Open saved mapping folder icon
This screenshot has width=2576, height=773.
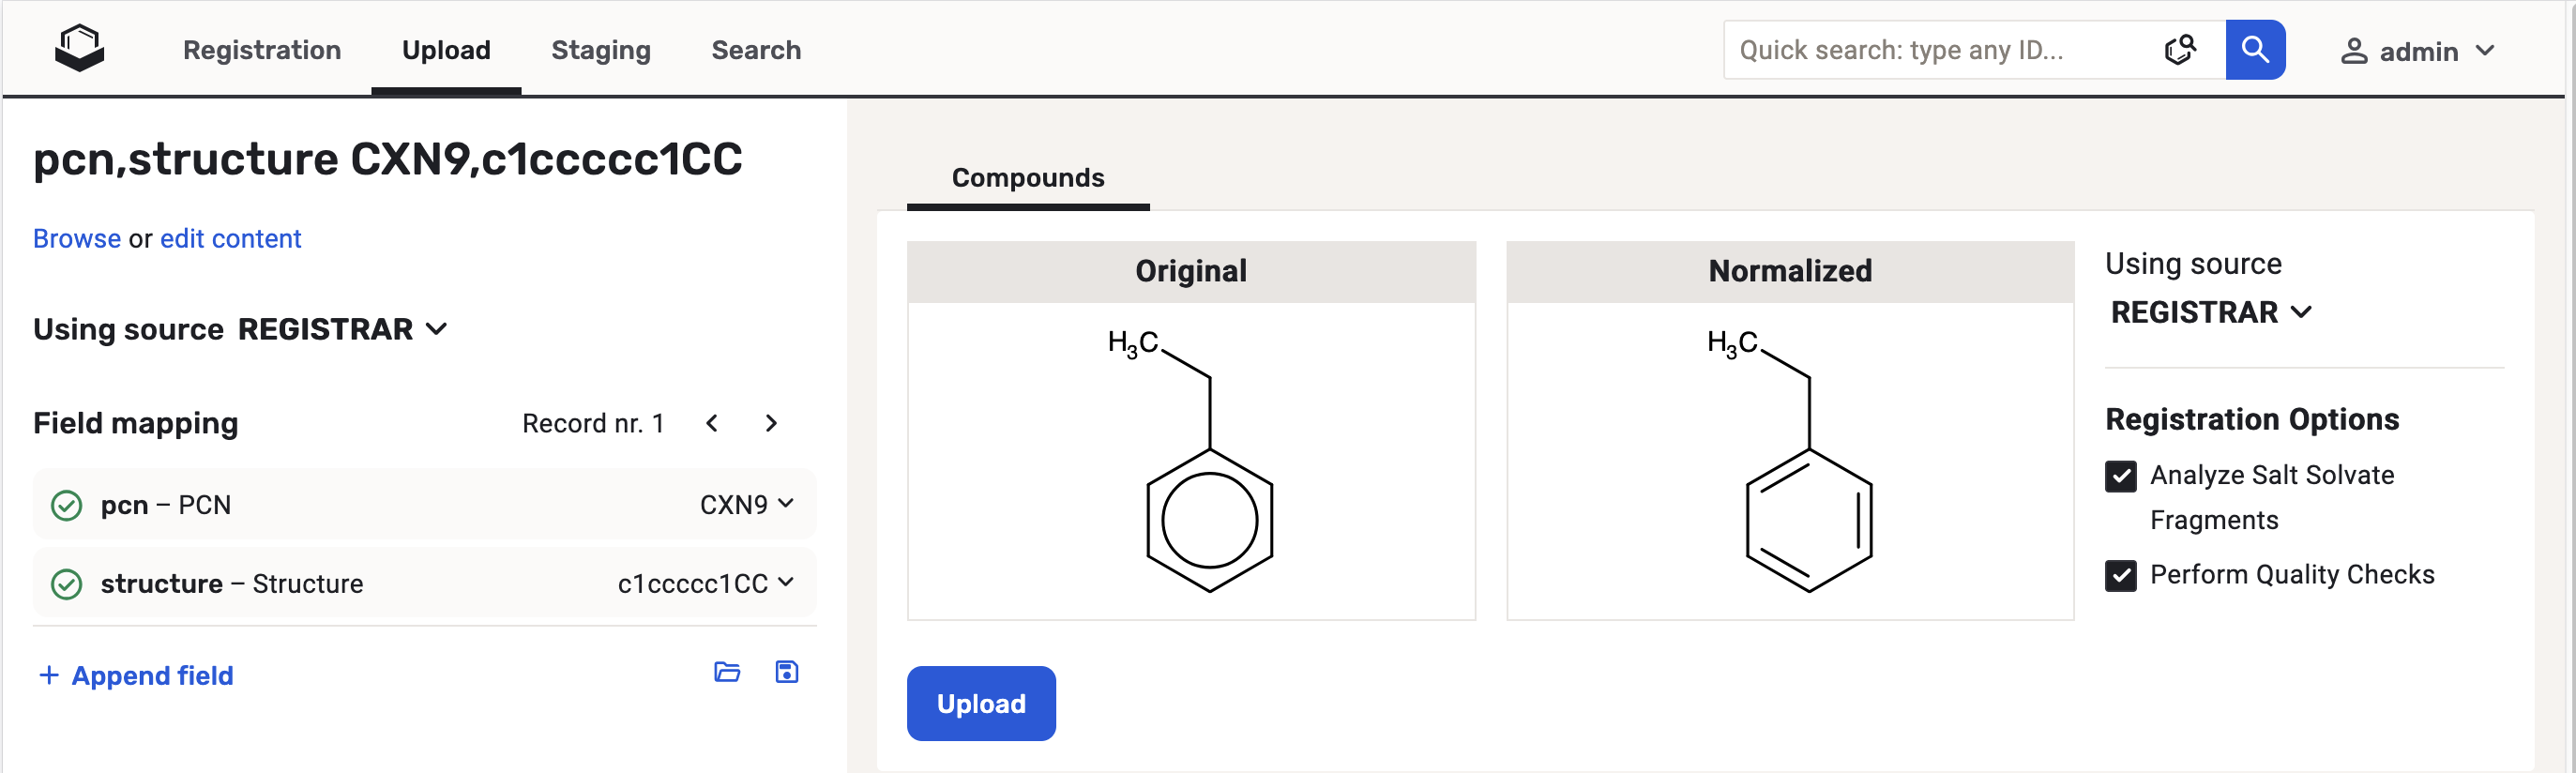point(727,672)
